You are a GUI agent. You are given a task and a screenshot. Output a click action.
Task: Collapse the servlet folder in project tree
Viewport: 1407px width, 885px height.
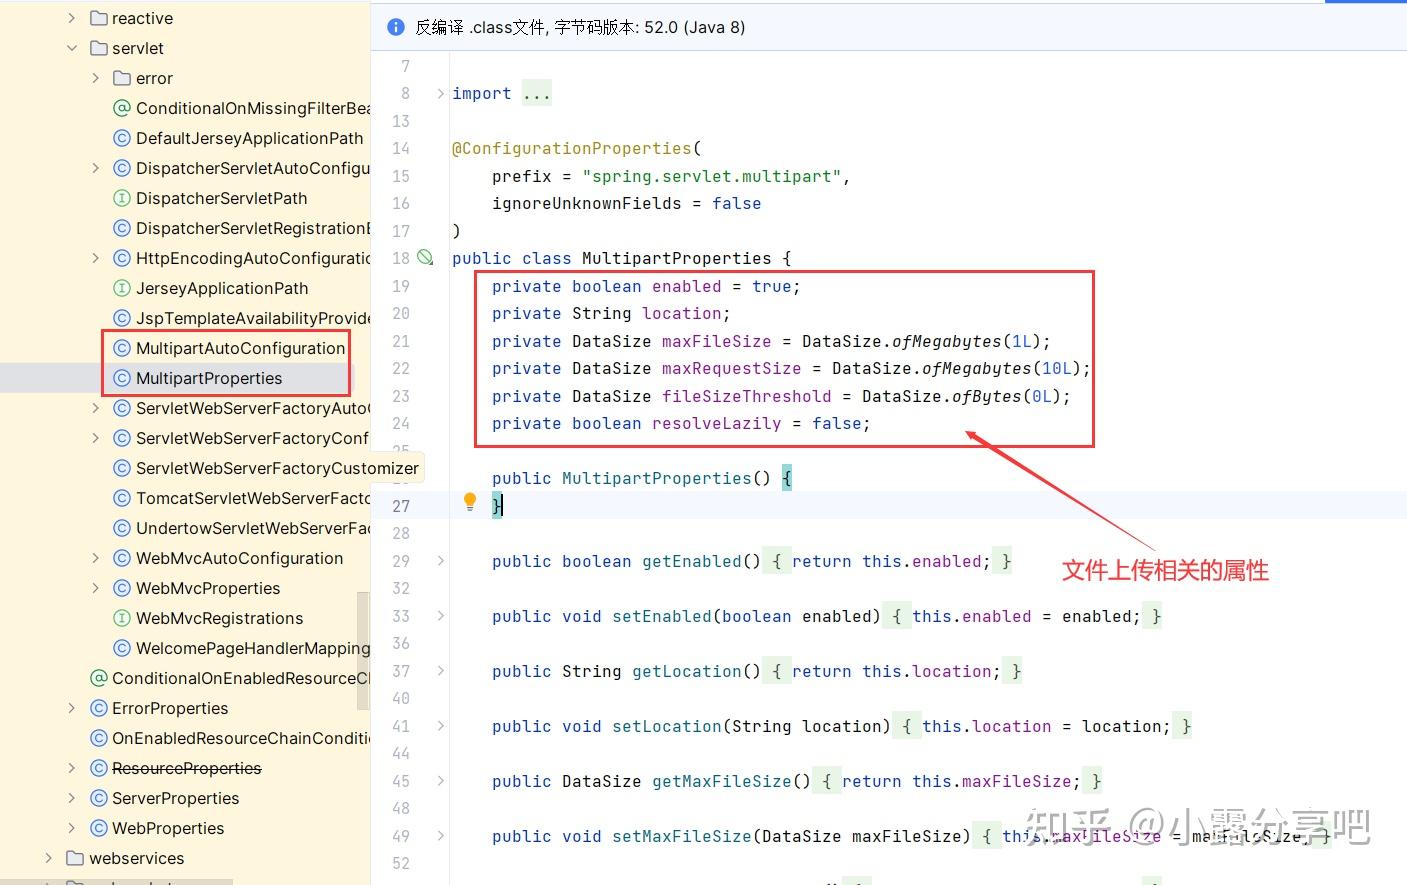[x=71, y=48]
